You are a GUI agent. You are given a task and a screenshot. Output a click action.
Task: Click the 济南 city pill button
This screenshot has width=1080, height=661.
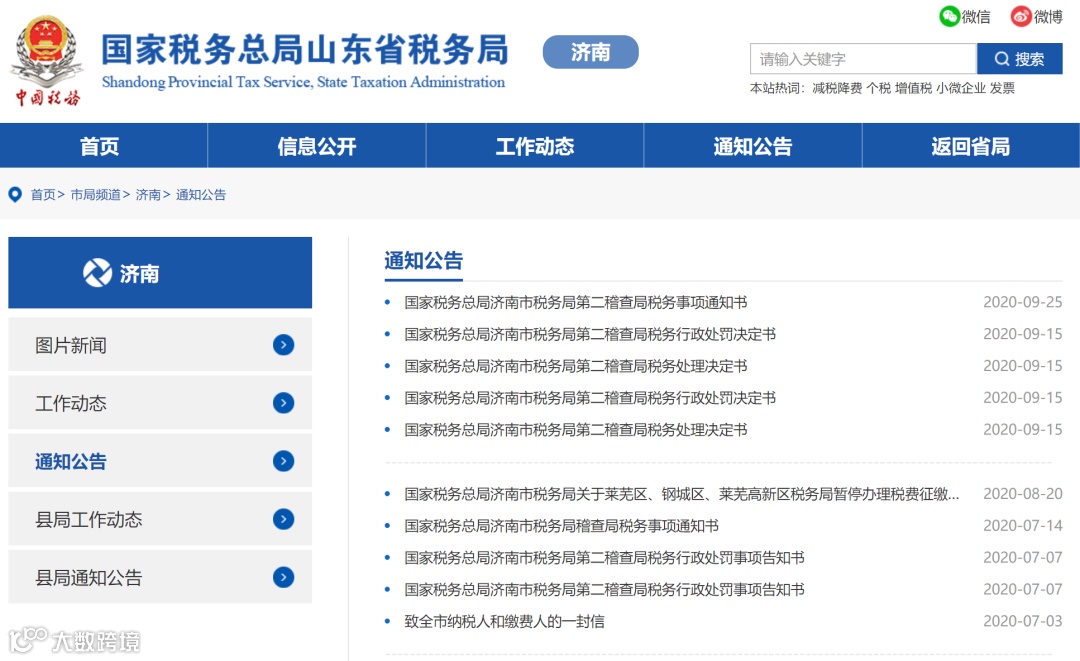pos(590,52)
